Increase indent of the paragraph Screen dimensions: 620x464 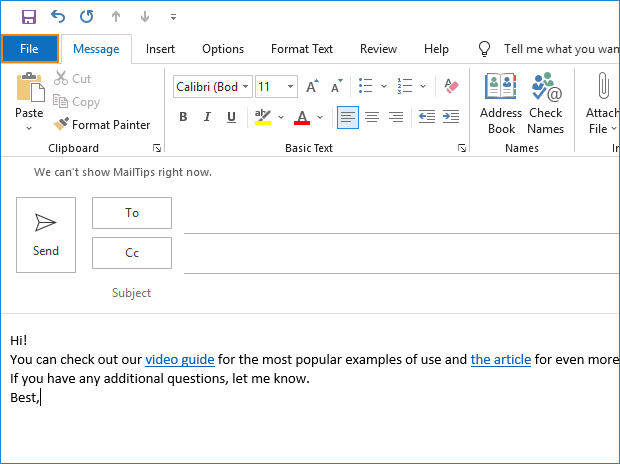[452, 117]
